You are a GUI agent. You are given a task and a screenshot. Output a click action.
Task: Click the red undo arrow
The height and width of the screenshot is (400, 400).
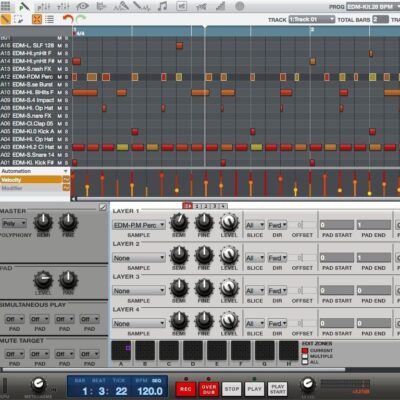coord(68,19)
